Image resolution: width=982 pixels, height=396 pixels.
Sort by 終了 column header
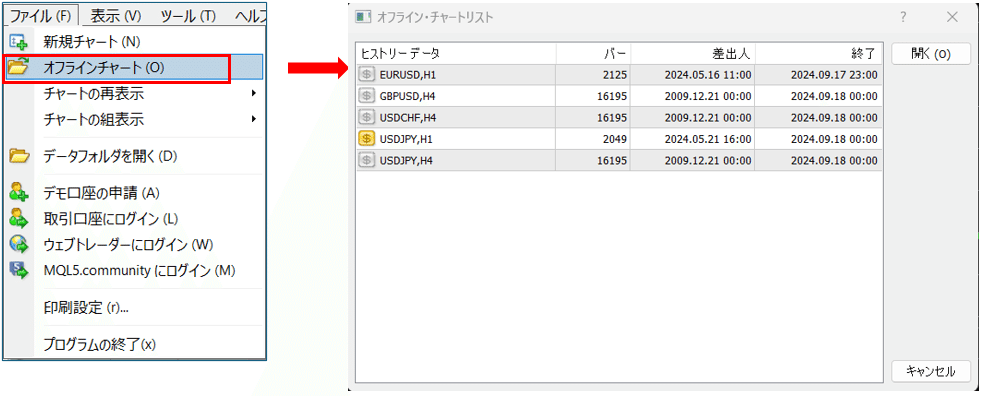[x=819, y=54]
